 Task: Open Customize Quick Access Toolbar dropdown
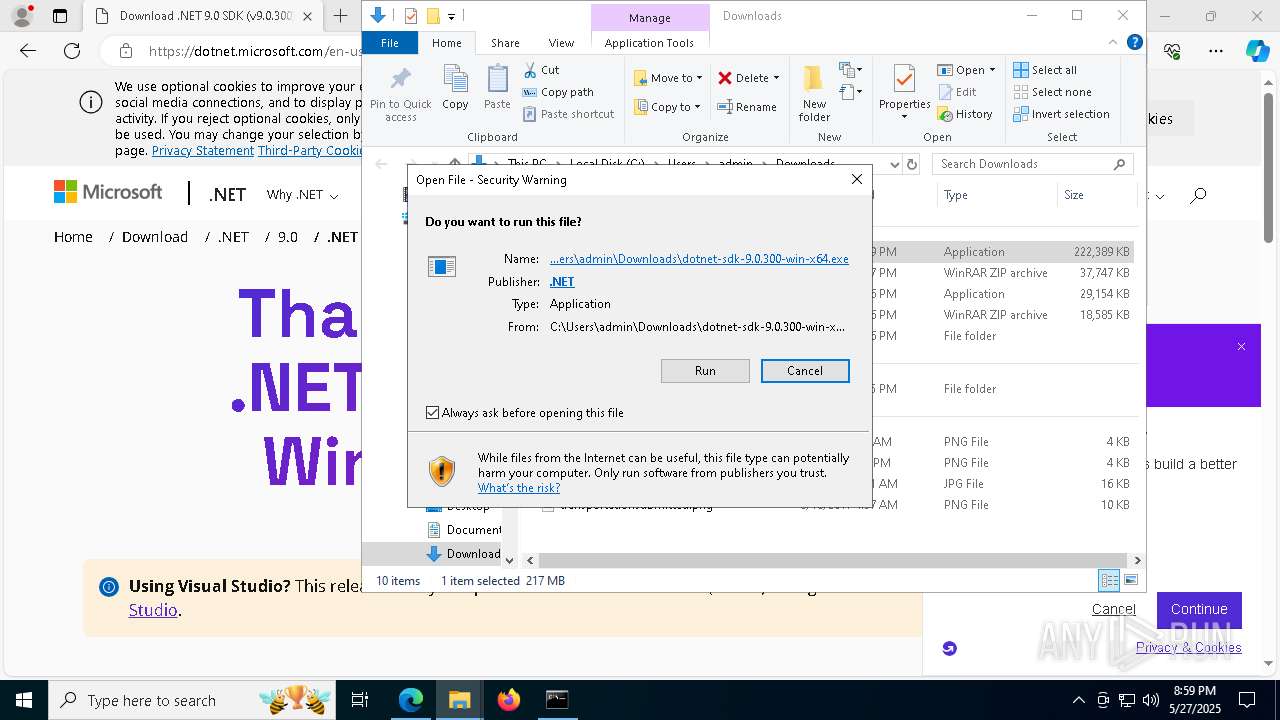452,16
